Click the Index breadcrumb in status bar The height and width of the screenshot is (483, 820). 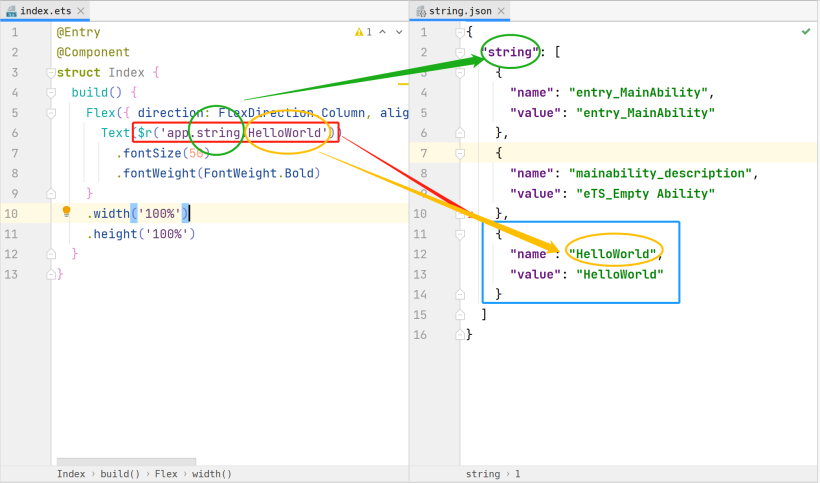[x=70, y=474]
